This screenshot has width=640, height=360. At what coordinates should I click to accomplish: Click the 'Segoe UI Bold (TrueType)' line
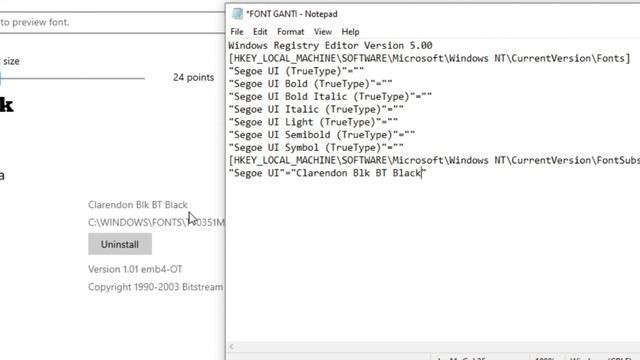click(311, 84)
